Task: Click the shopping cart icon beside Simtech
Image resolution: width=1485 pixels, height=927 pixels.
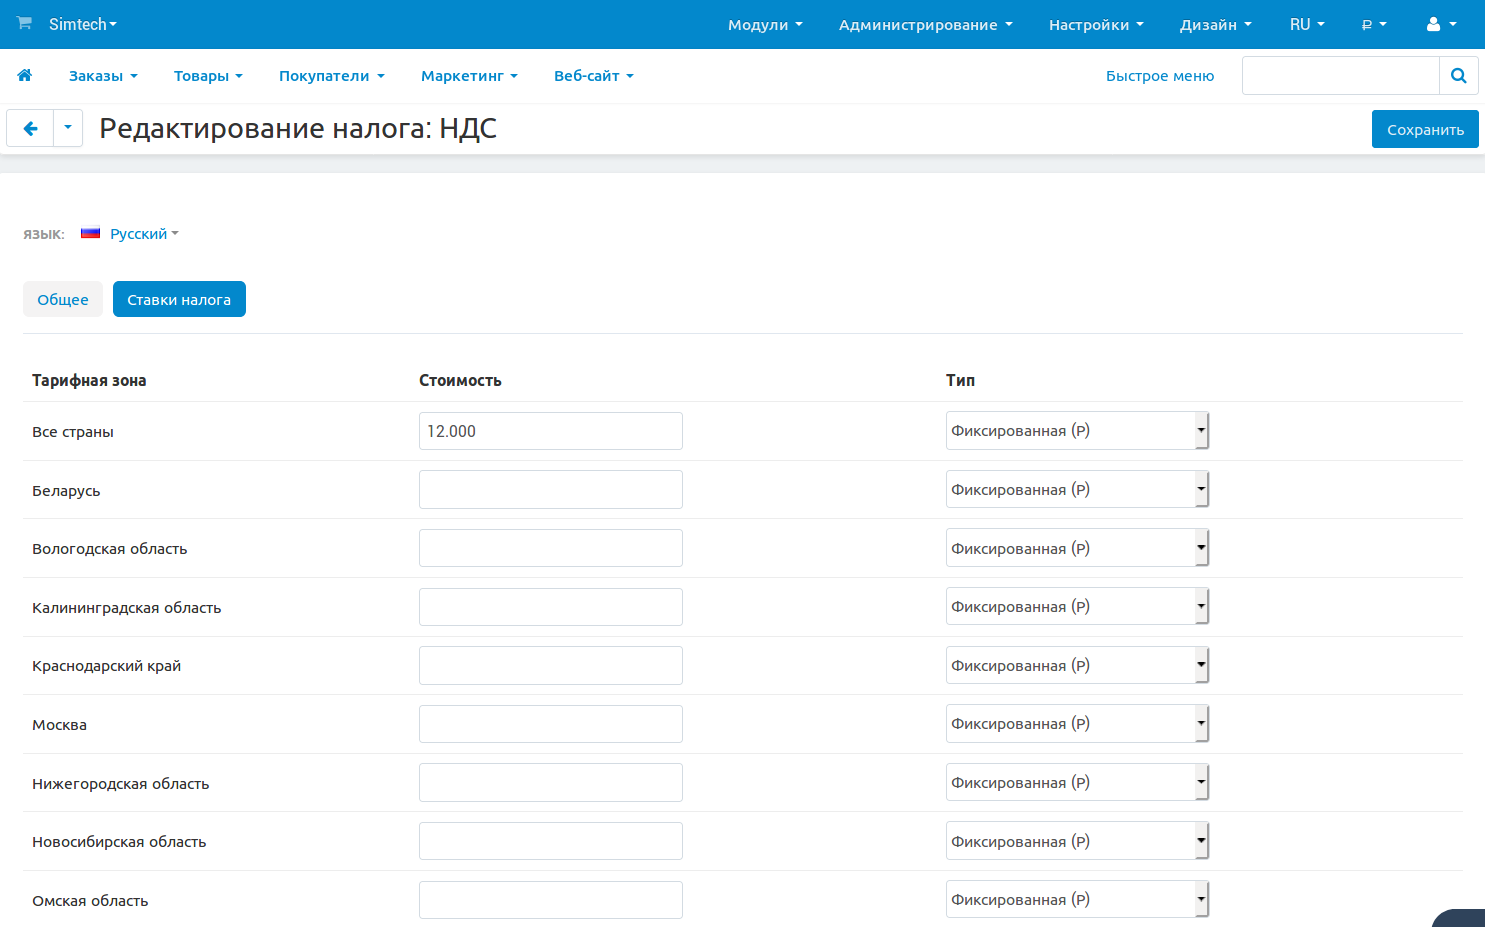Action: [x=24, y=23]
